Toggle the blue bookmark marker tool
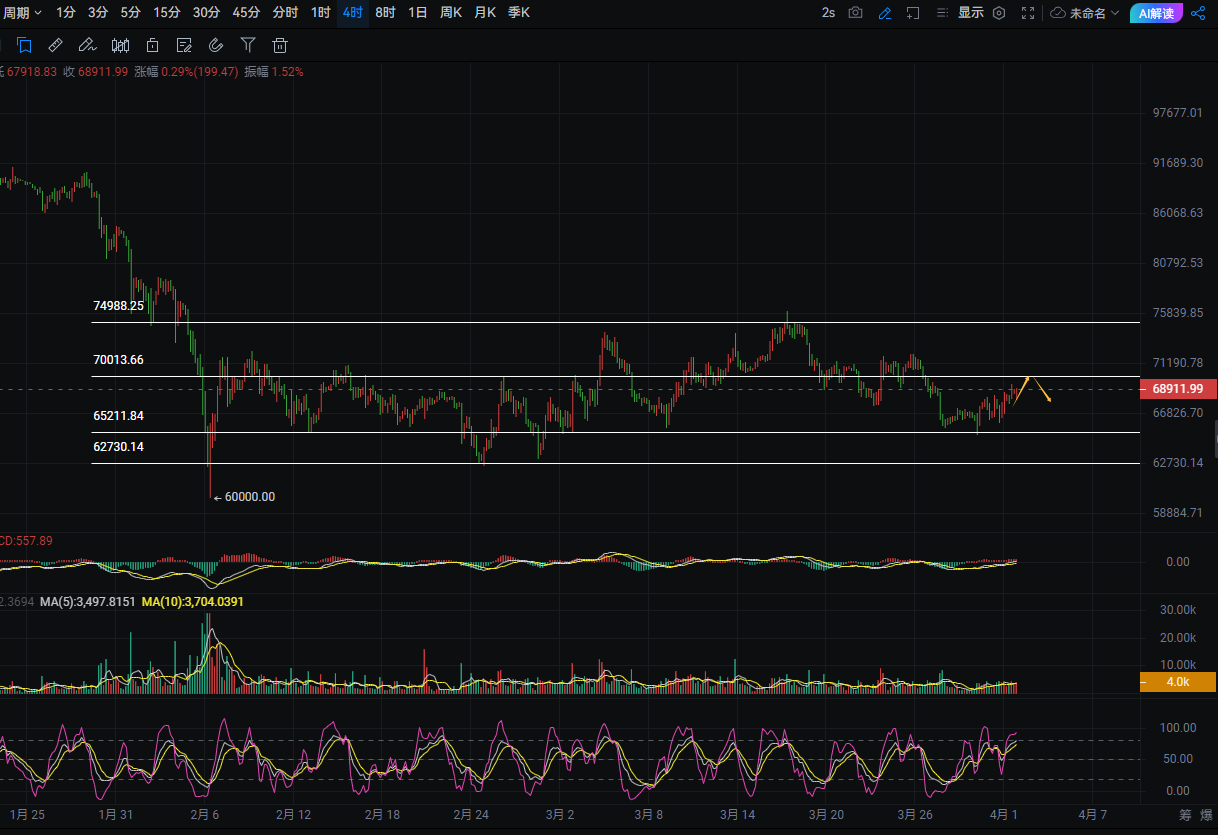 24,45
